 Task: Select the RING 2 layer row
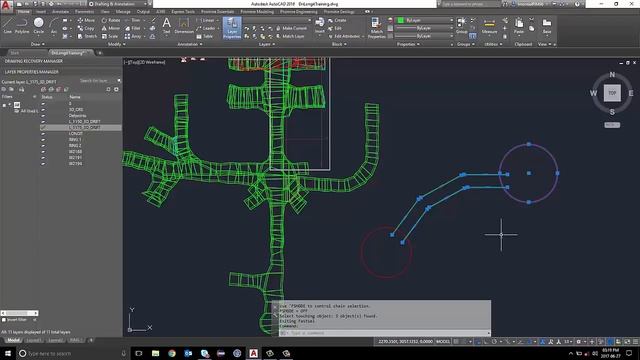[81, 145]
